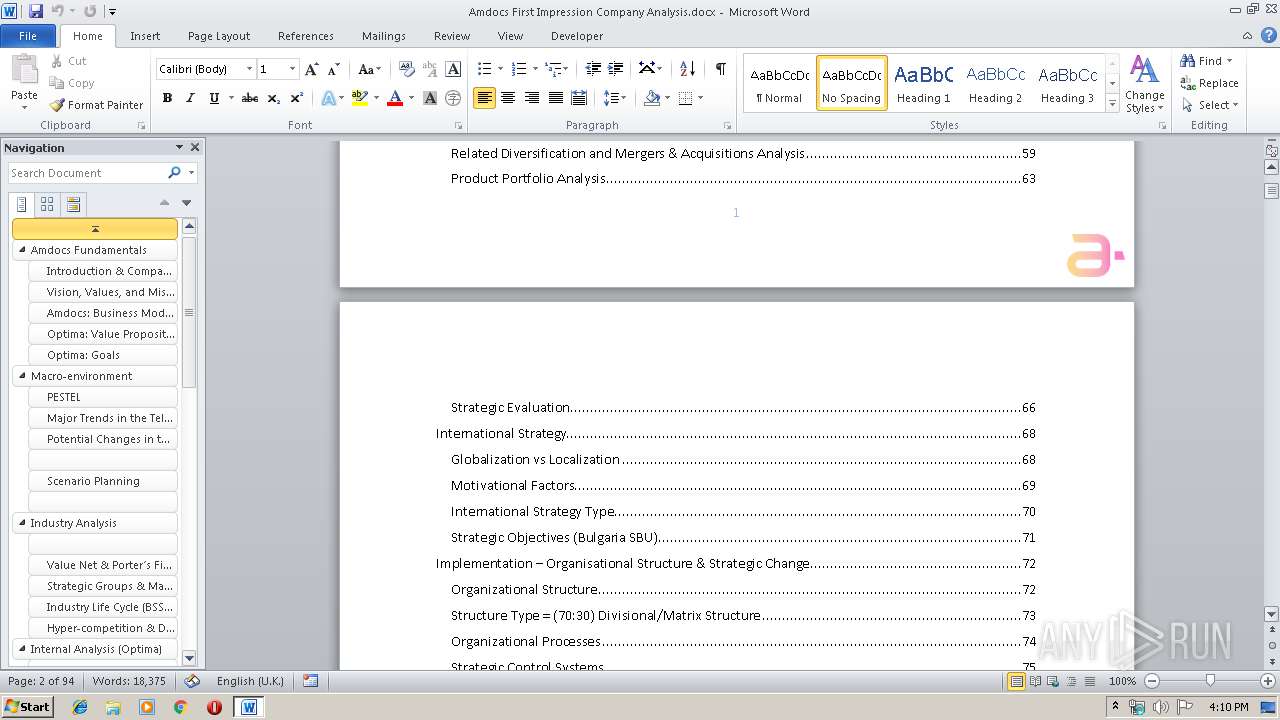Go to PESTEL heading in Navigation
Image resolution: width=1280 pixels, height=720 pixels.
(x=103, y=397)
